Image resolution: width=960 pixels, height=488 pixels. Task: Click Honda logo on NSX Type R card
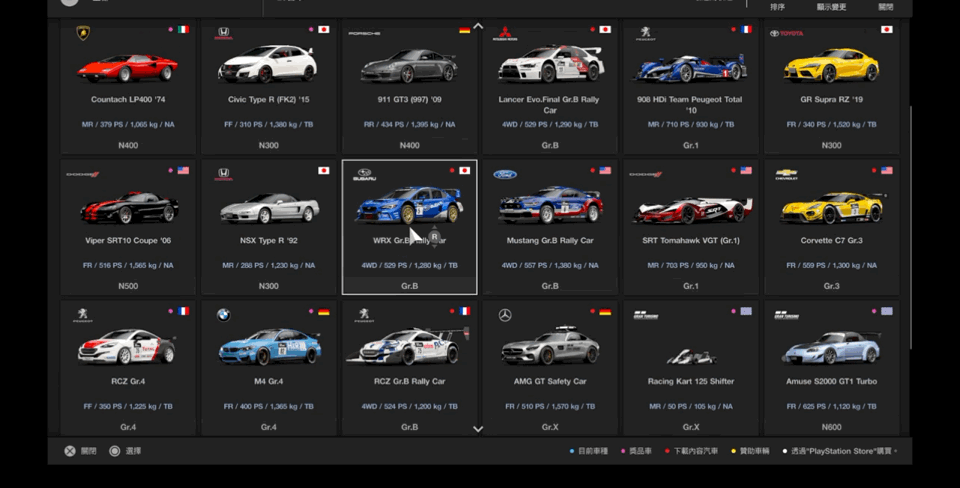pyautogui.click(x=223, y=175)
